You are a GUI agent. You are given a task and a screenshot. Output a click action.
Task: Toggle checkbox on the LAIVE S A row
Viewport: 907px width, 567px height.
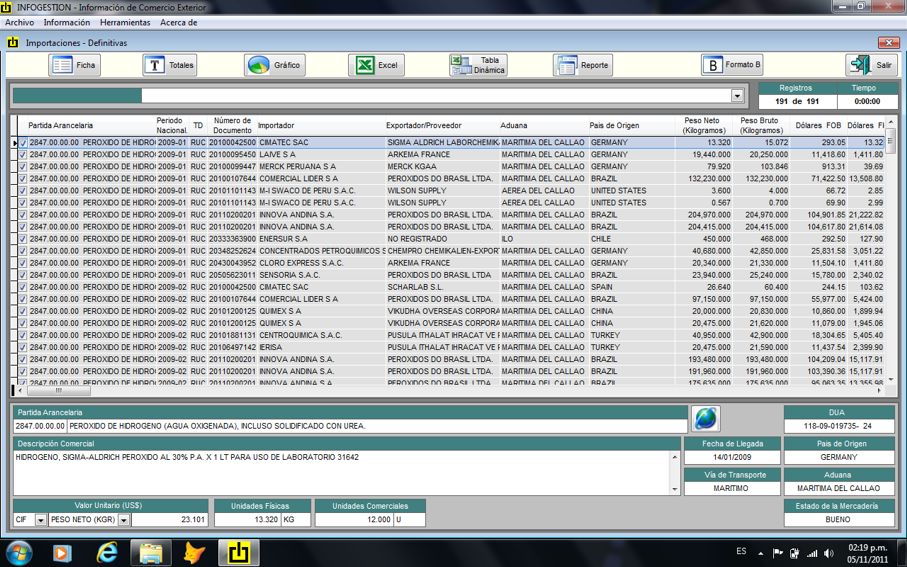tap(23, 155)
